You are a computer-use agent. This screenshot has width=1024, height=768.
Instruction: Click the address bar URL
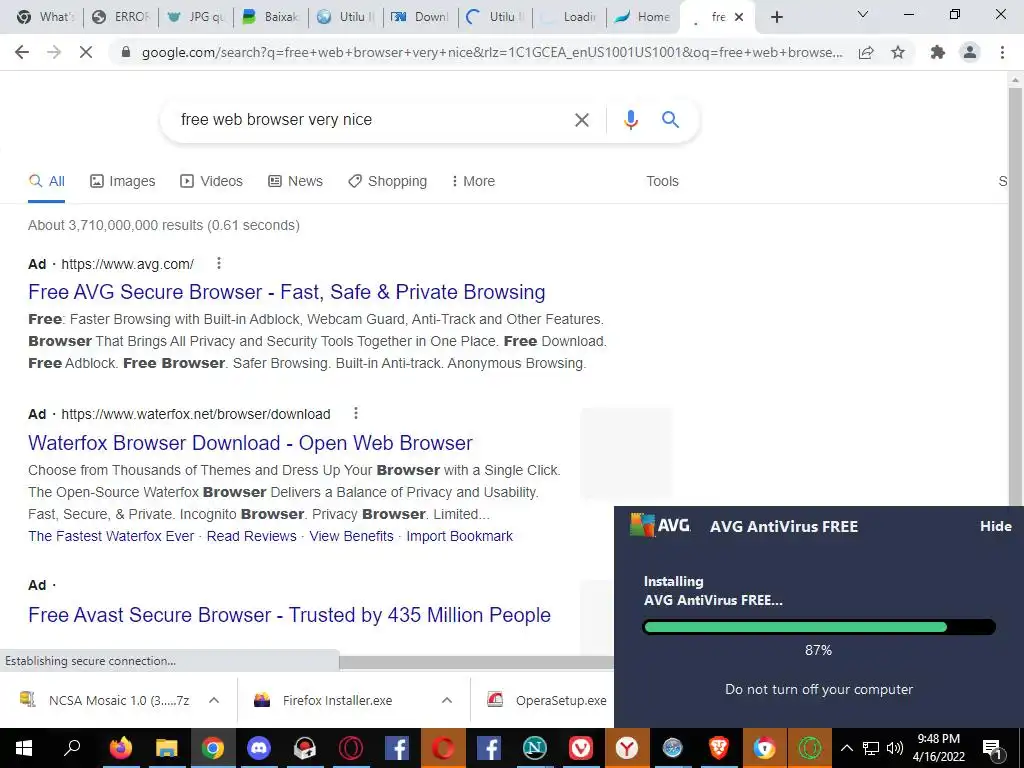pos(492,52)
